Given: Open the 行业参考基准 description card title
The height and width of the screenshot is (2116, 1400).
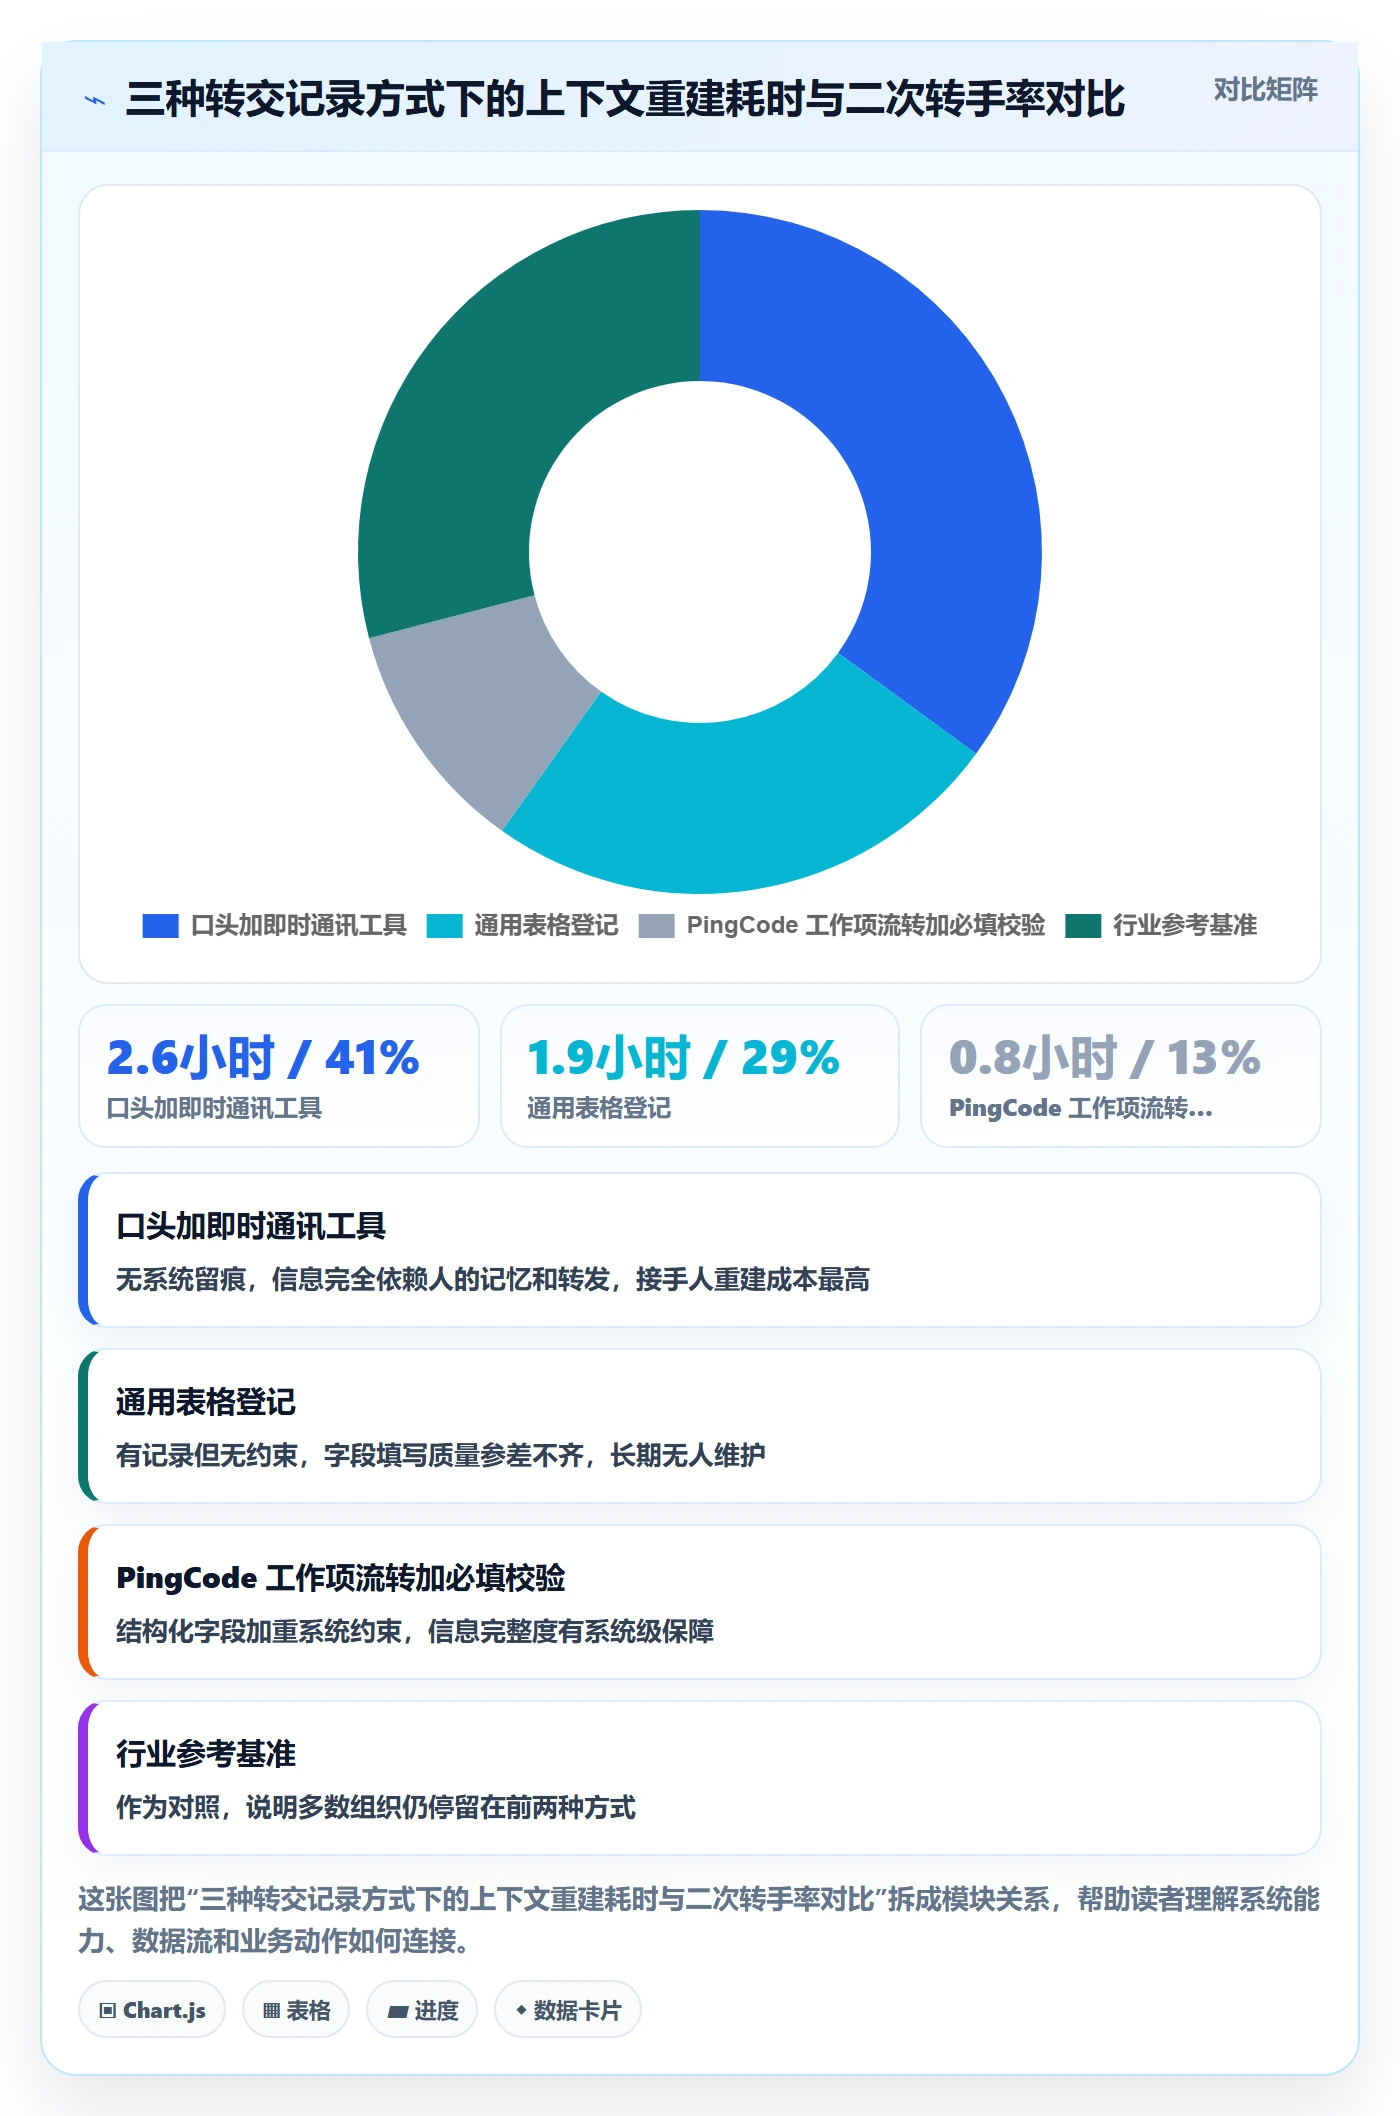Looking at the screenshot, I should coord(206,1754).
